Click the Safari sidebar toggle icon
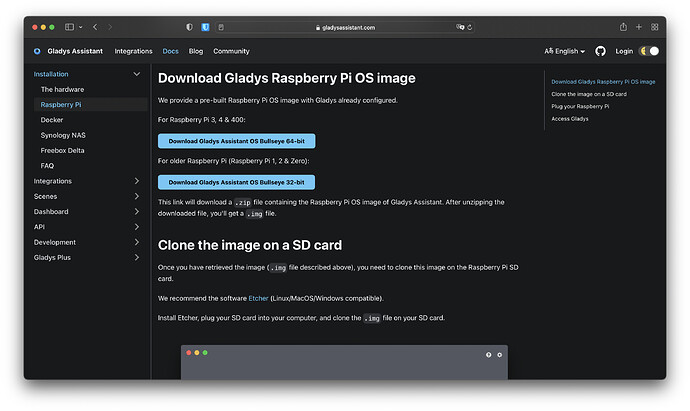 click(69, 27)
